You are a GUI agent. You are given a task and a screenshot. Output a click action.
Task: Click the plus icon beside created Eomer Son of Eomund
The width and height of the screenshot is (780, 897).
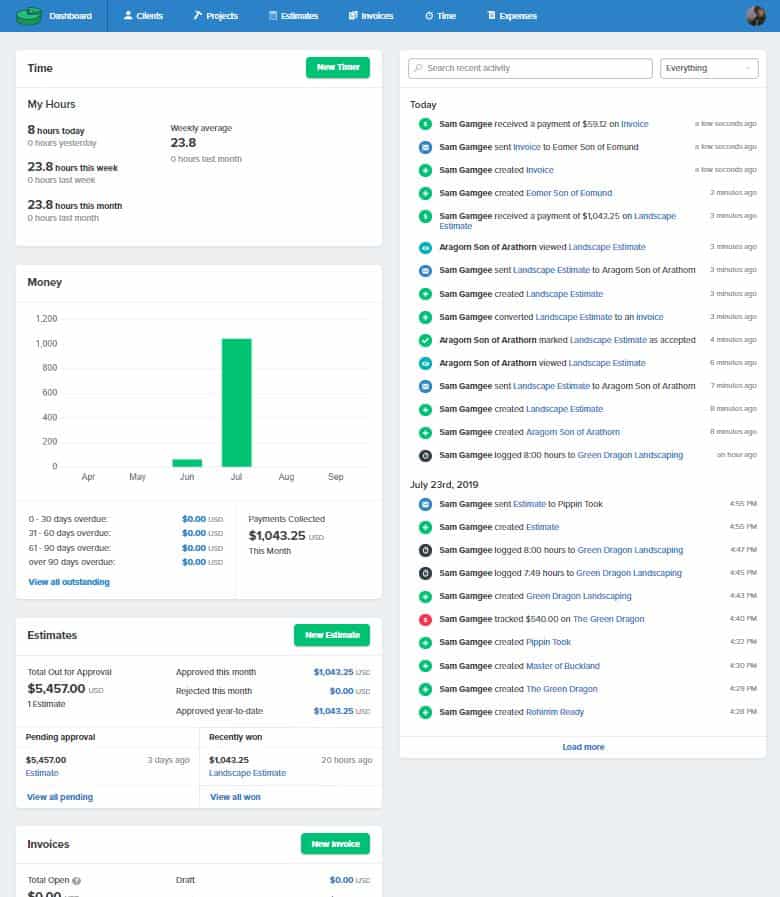coord(425,193)
